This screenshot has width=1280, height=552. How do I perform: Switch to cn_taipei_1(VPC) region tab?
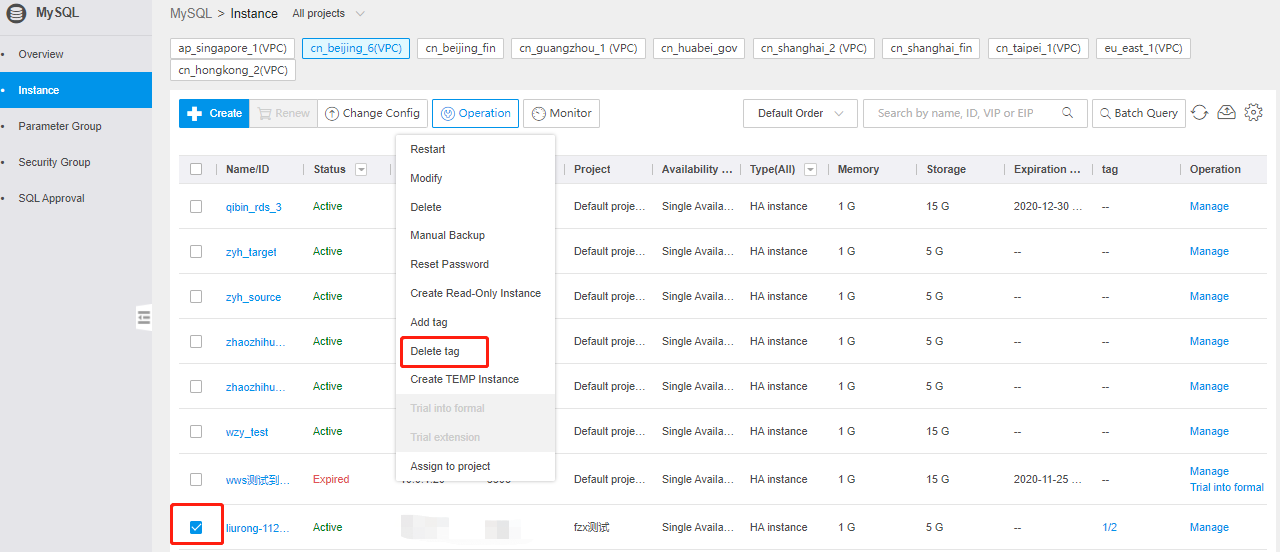point(1038,48)
